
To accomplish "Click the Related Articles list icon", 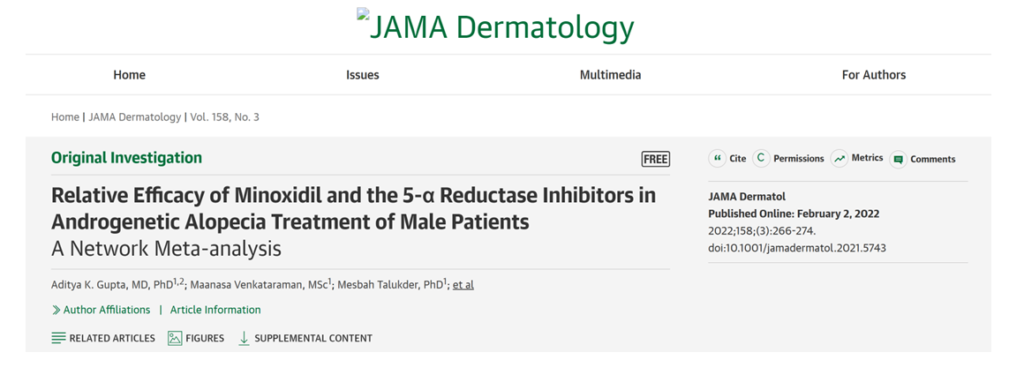I will pos(59,338).
